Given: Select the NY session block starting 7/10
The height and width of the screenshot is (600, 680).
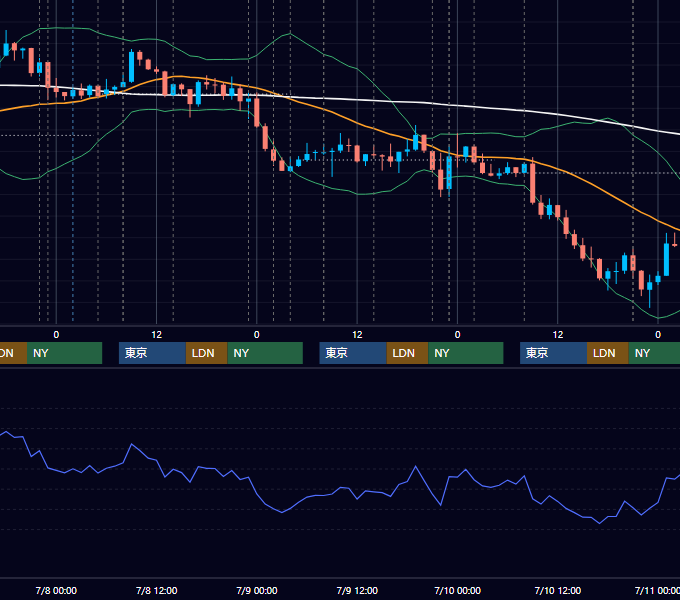Looking at the screenshot, I should click(x=654, y=353).
